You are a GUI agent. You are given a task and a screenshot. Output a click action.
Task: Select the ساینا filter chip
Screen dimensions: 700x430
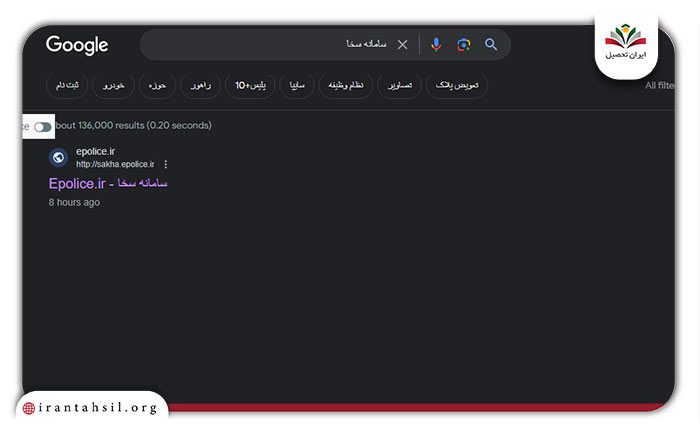coord(297,85)
